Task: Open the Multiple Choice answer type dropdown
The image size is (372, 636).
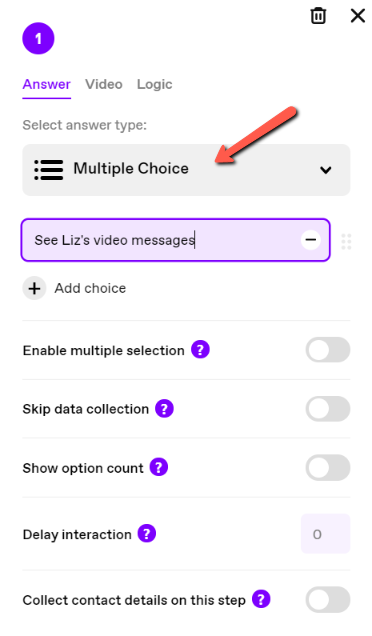Action: point(186,170)
